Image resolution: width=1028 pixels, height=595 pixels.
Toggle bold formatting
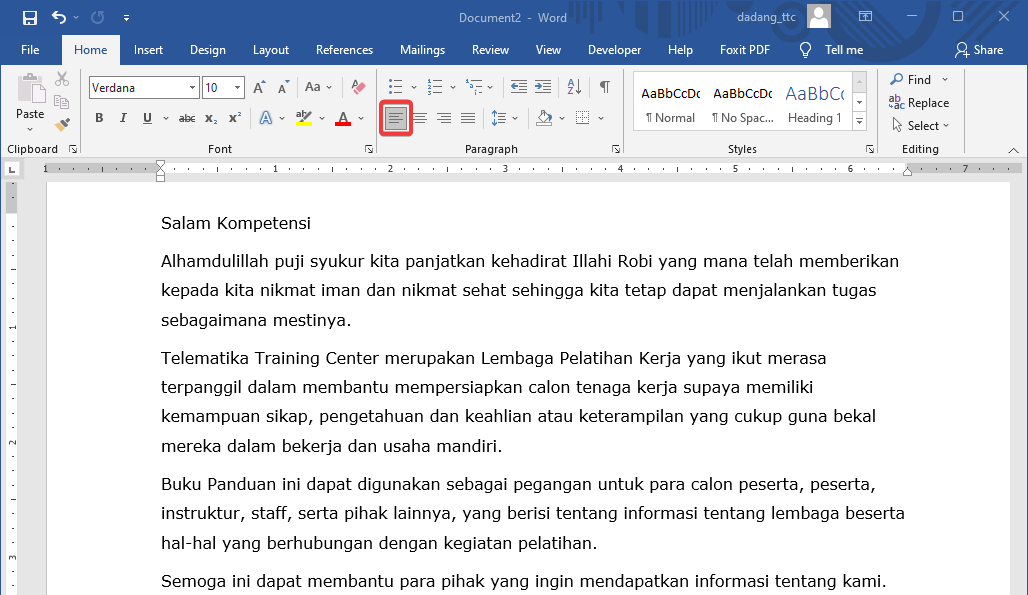tap(98, 118)
